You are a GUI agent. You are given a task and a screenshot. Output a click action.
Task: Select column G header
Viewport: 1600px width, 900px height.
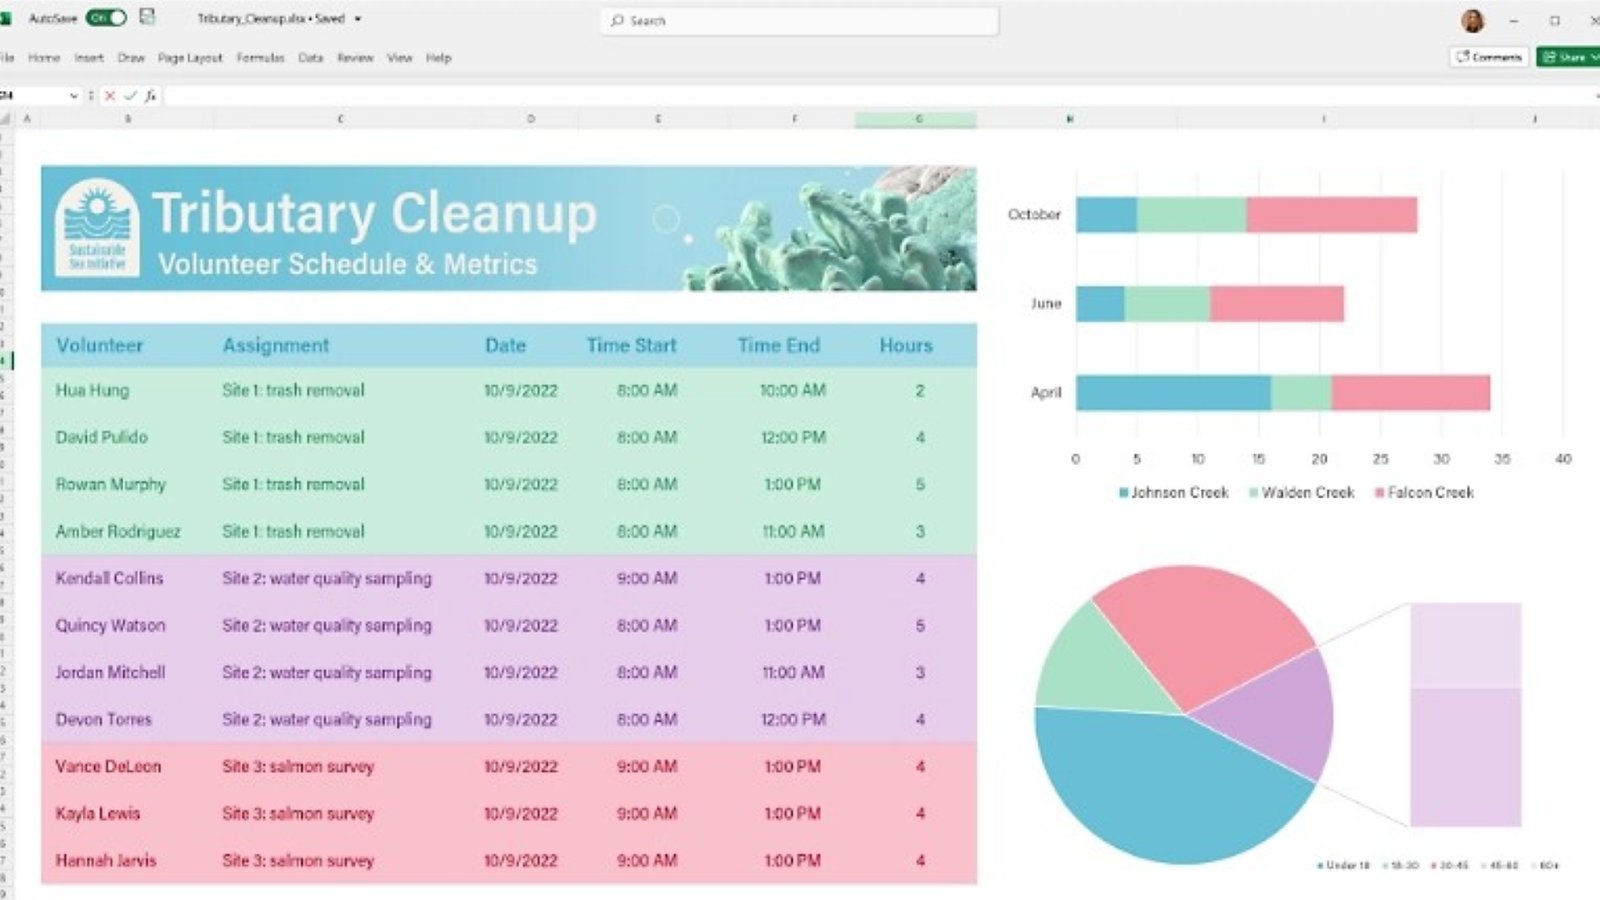[915, 119]
